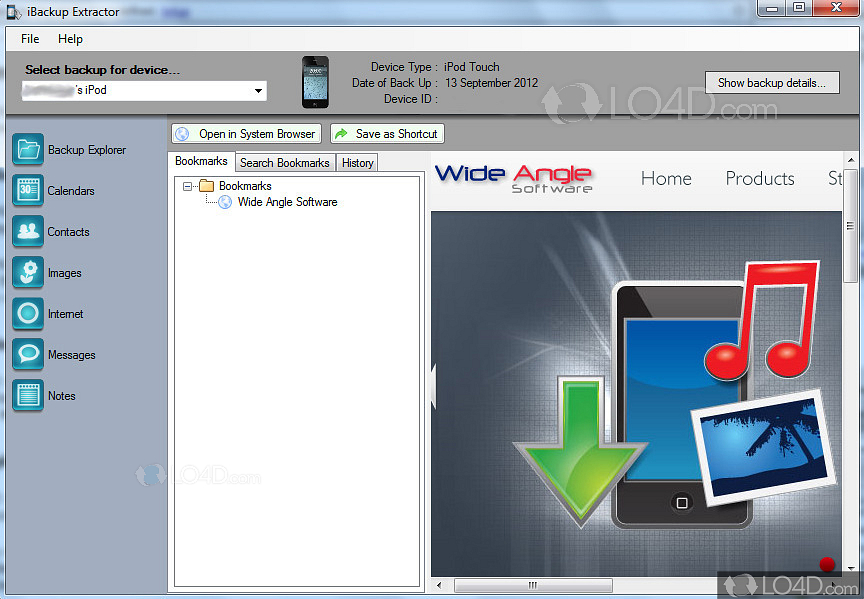864x599 pixels.
Task: Open the File menu
Action: click(x=30, y=39)
